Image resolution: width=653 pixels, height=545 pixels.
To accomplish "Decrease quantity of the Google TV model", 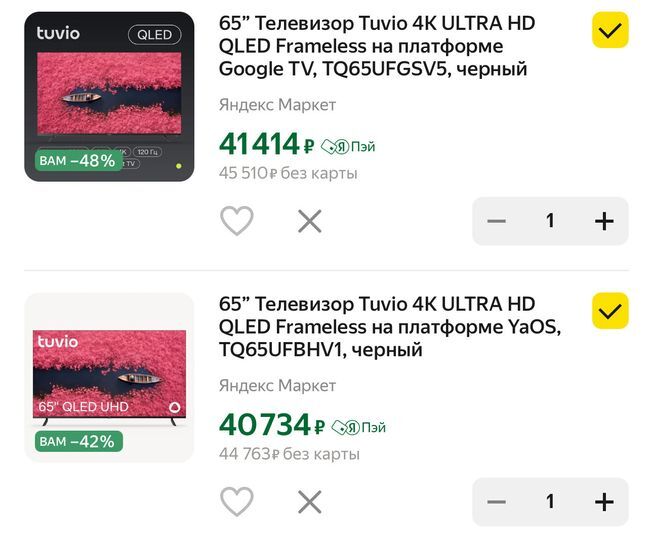I will (496, 221).
